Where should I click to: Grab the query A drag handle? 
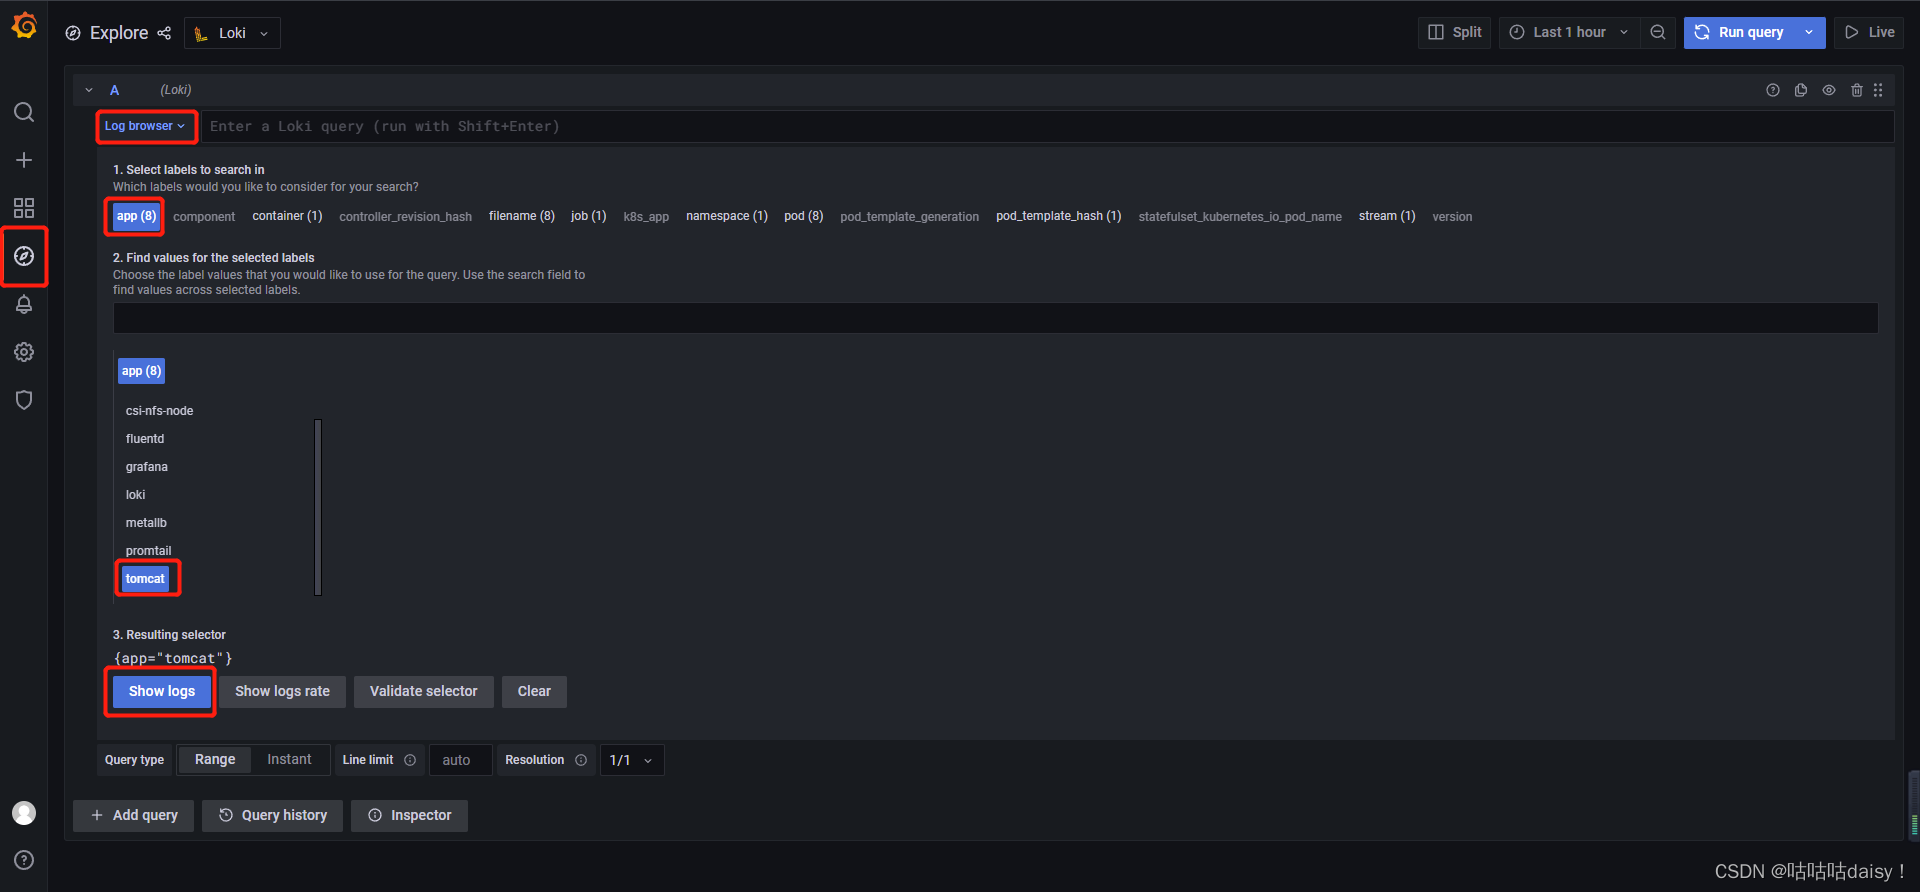(x=1878, y=90)
